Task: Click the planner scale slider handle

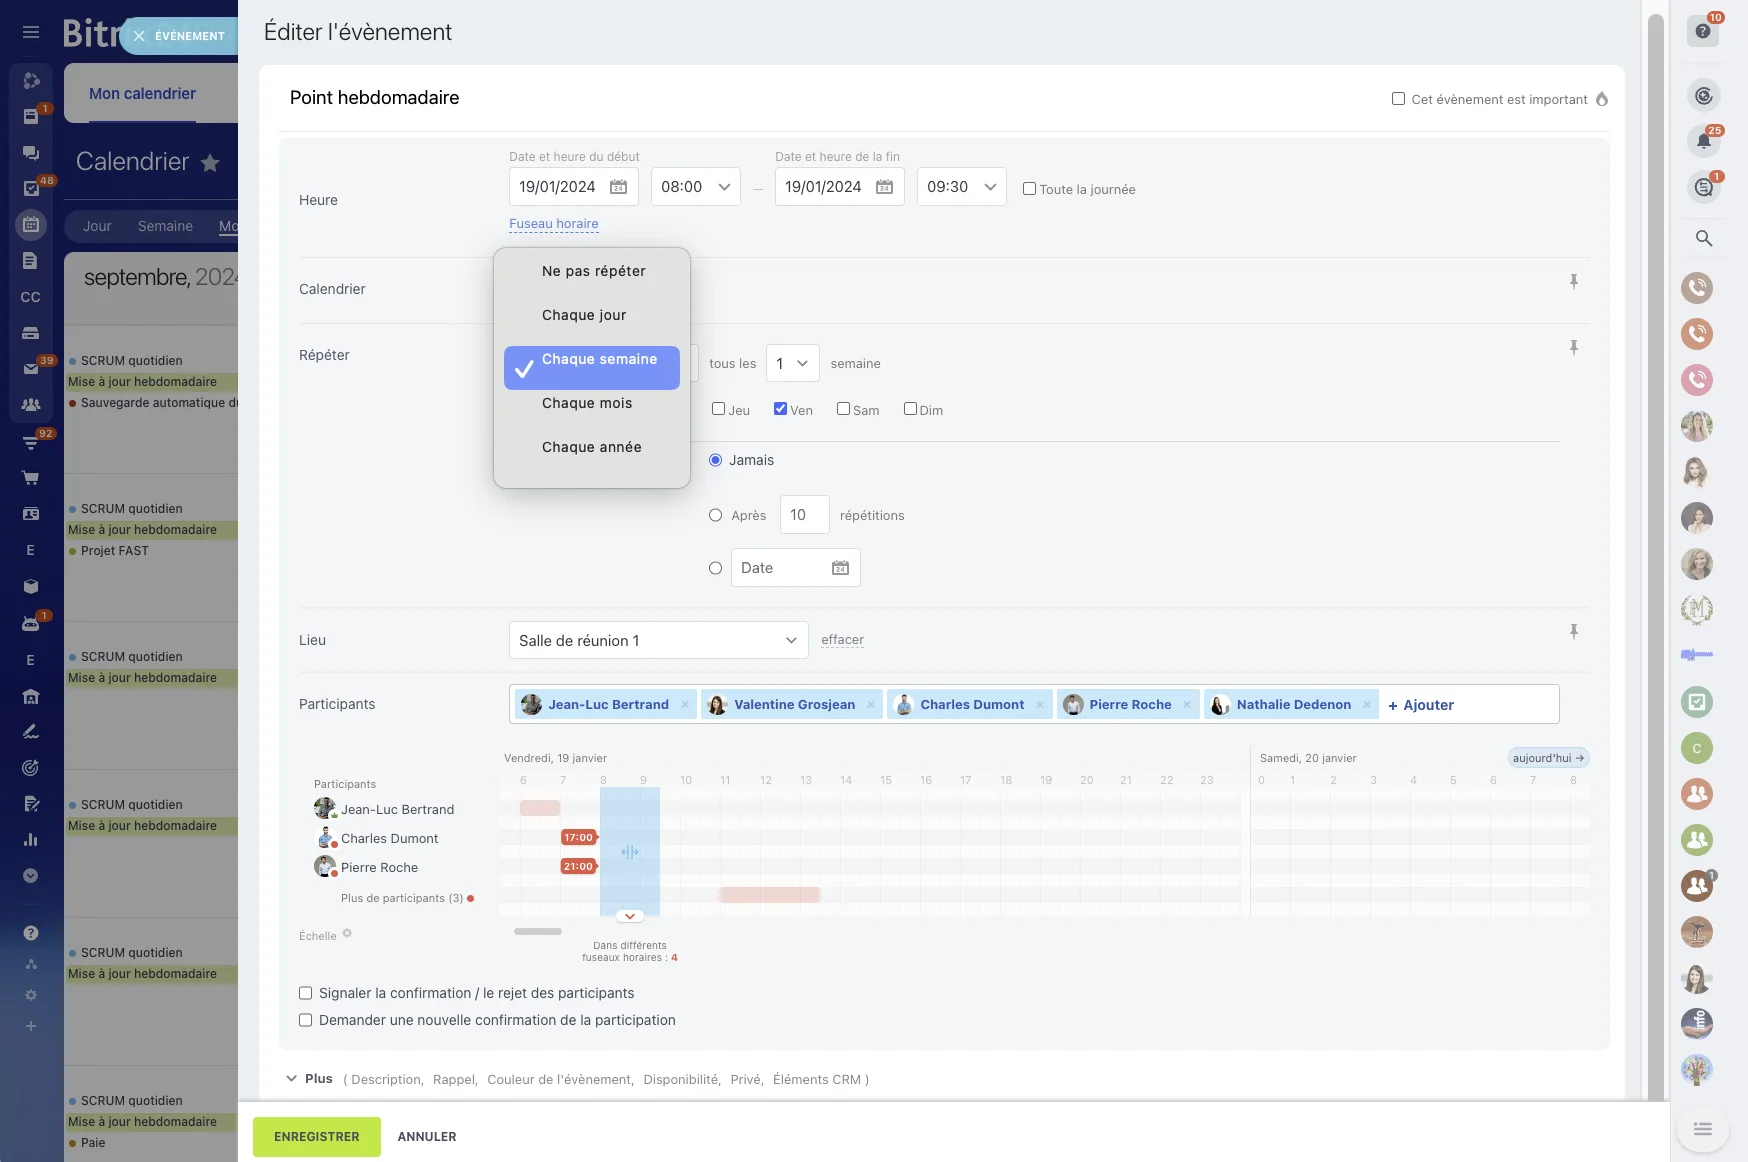Action: (538, 932)
